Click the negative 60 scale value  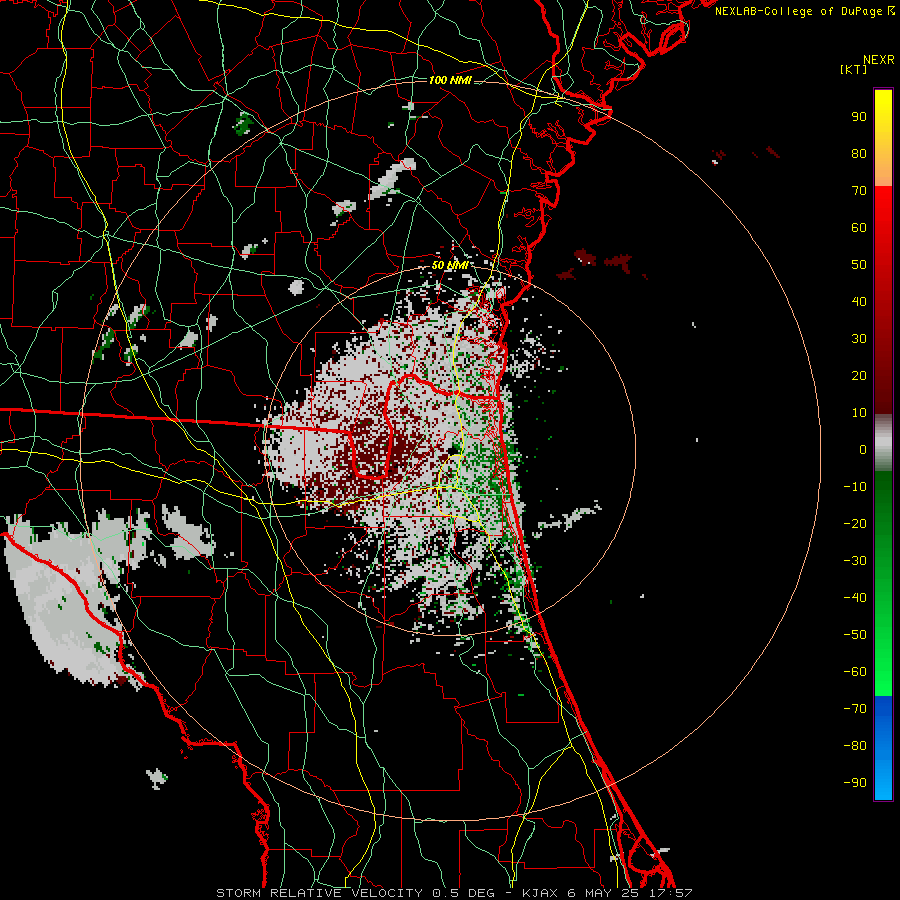click(x=855, y=672)
